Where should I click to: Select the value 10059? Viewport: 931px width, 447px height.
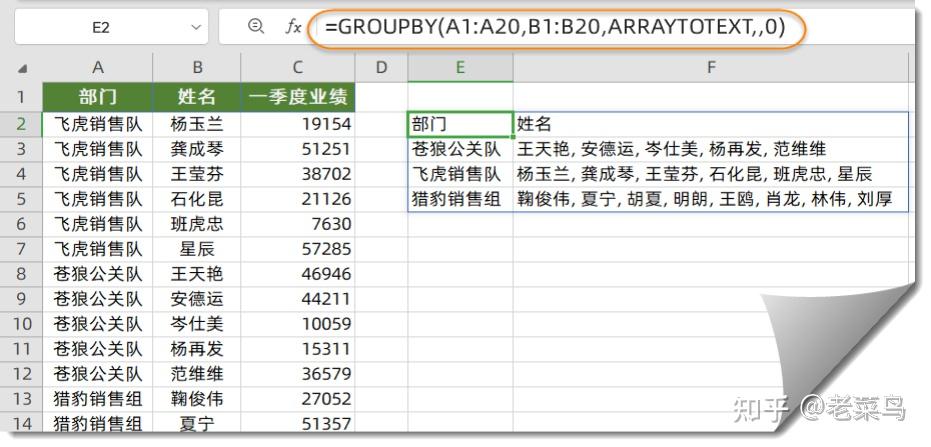point(298,324)
